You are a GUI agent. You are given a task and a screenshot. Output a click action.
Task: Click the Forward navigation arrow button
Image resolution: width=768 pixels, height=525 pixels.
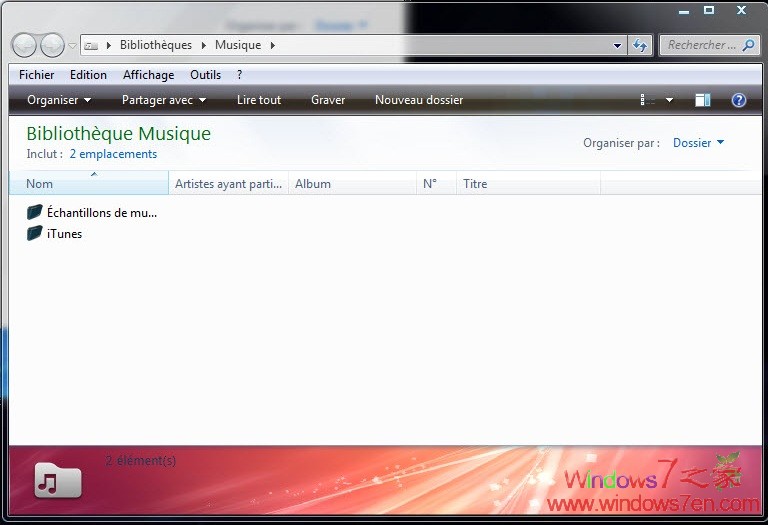point(52,46)
